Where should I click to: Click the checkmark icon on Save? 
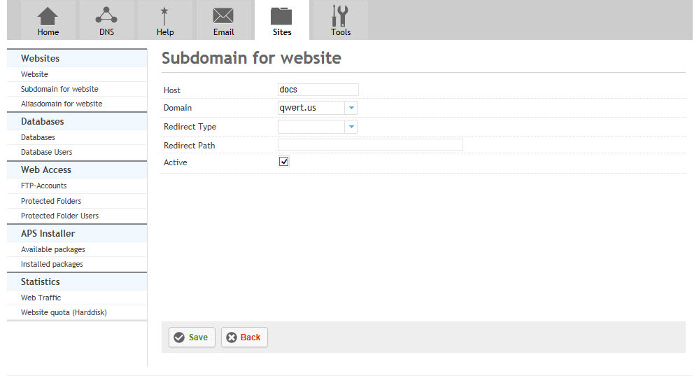pos(179,337)
